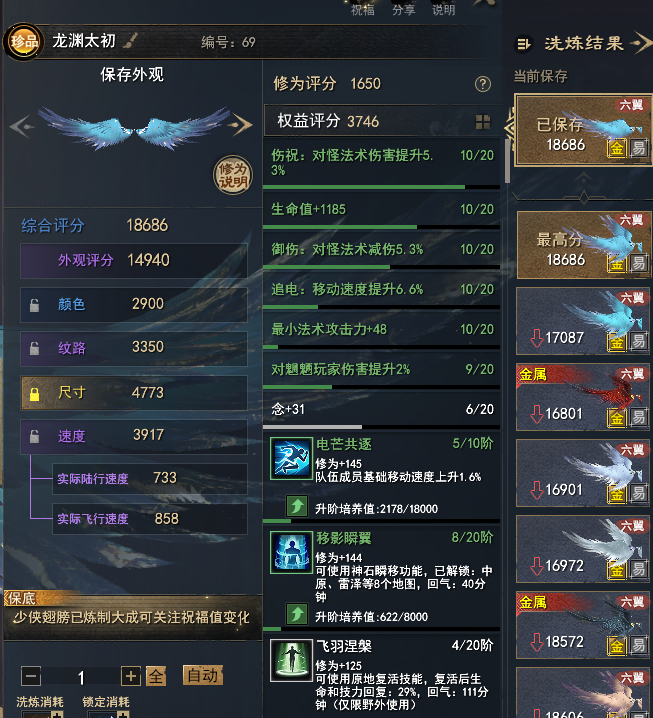Viewport: 653px width, 718px height.
Task: Click the 全 max quantity button
Action: pyautogui.click(x=156, y=676)
